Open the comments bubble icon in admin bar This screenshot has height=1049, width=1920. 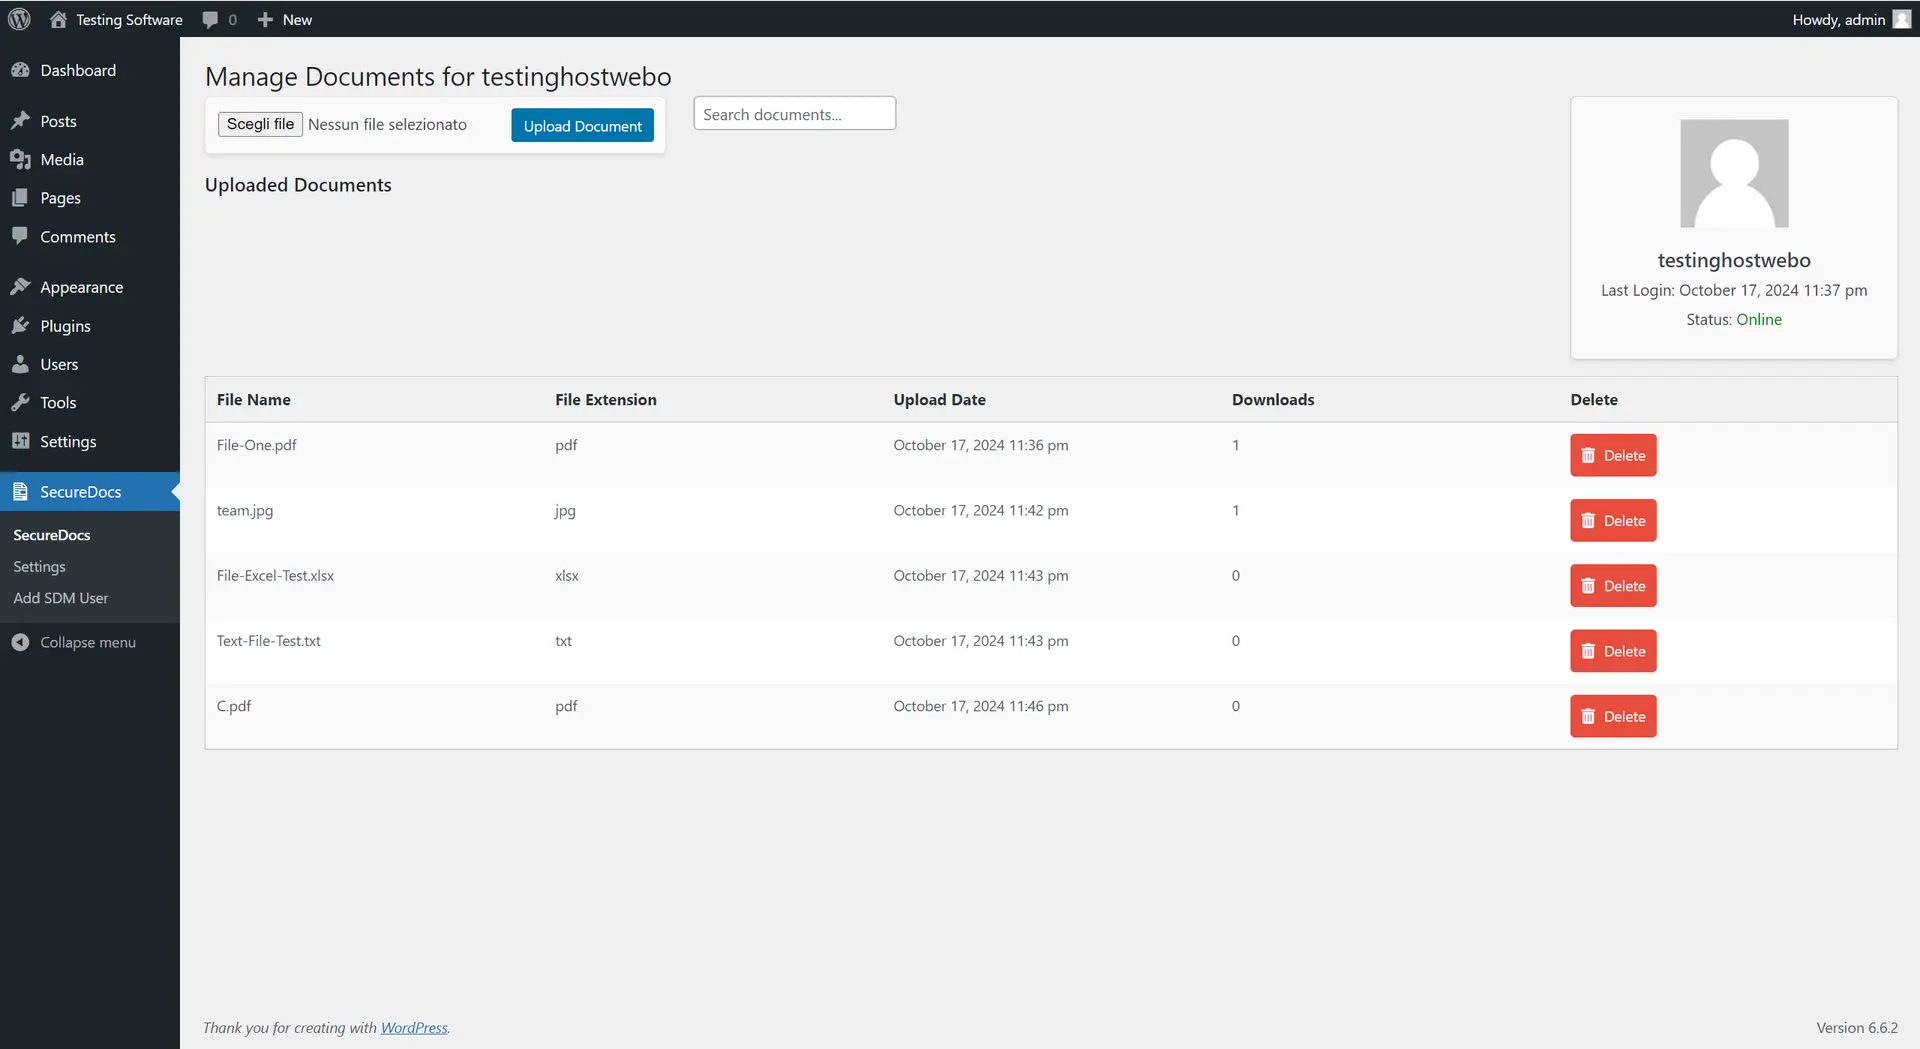pyautogui.click(x=210, y=20)
